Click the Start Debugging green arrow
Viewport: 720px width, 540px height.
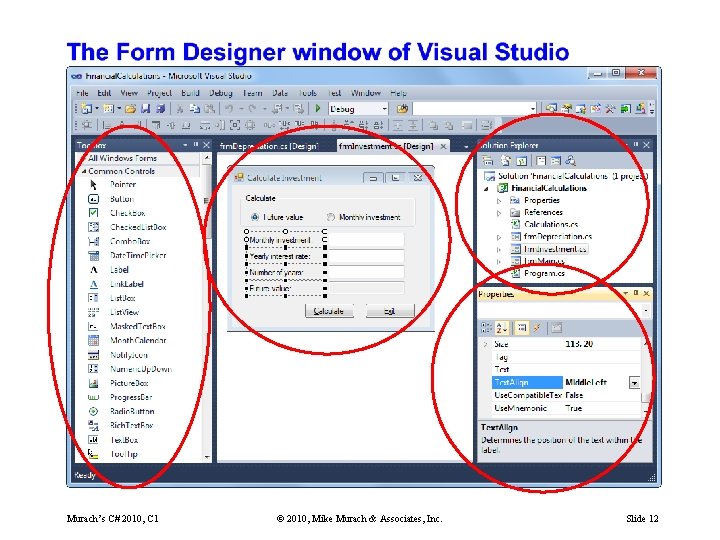317,109
